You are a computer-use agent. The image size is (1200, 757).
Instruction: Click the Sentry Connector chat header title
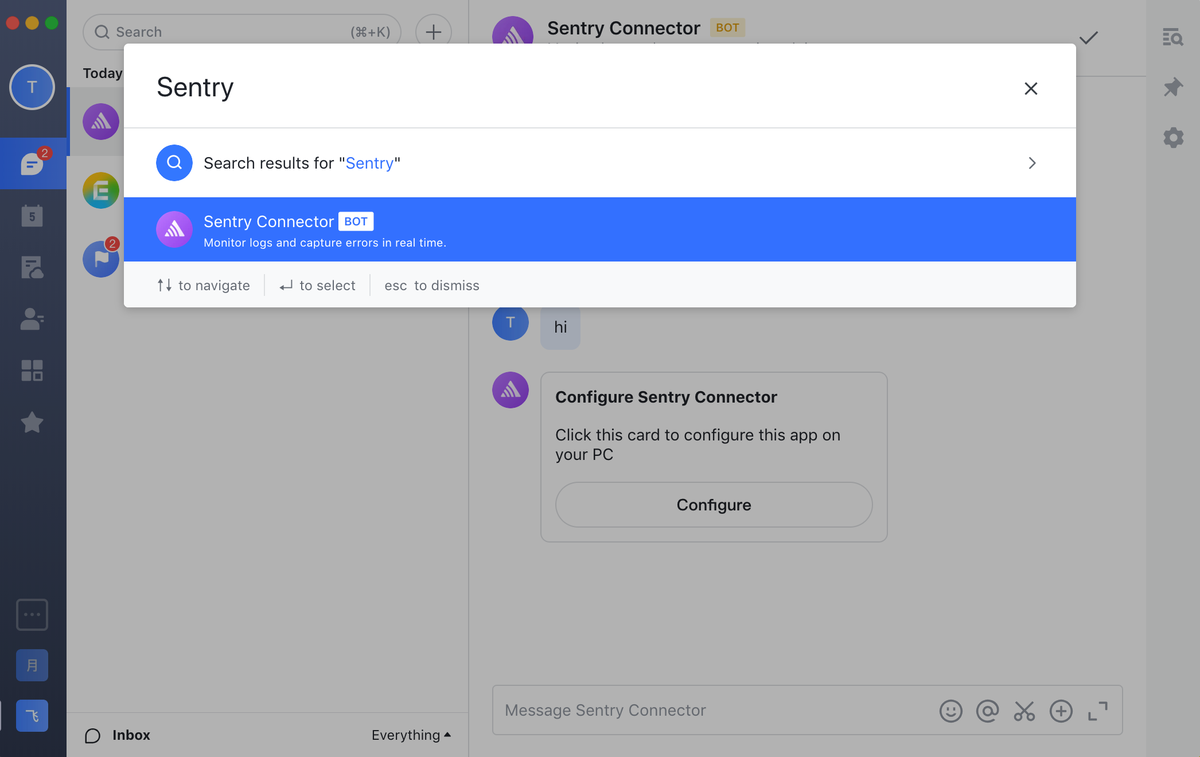pyautogui.click(x=624, y=28)
